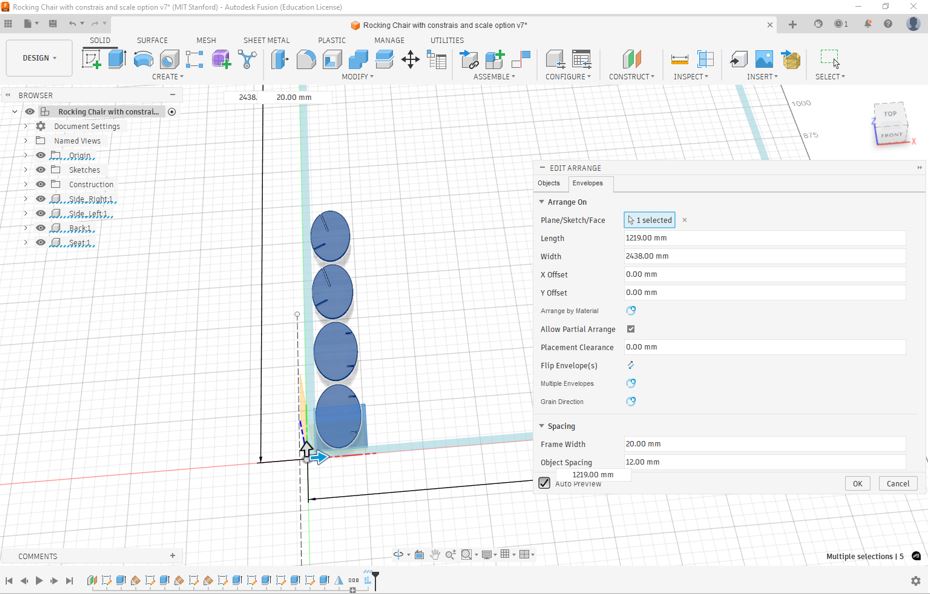Image resolution: width=930 pixels, height=594 pixels.
Task: Click the Flip Envelope(s) icon
Action: pyautogui.click(x=631, y=366)
